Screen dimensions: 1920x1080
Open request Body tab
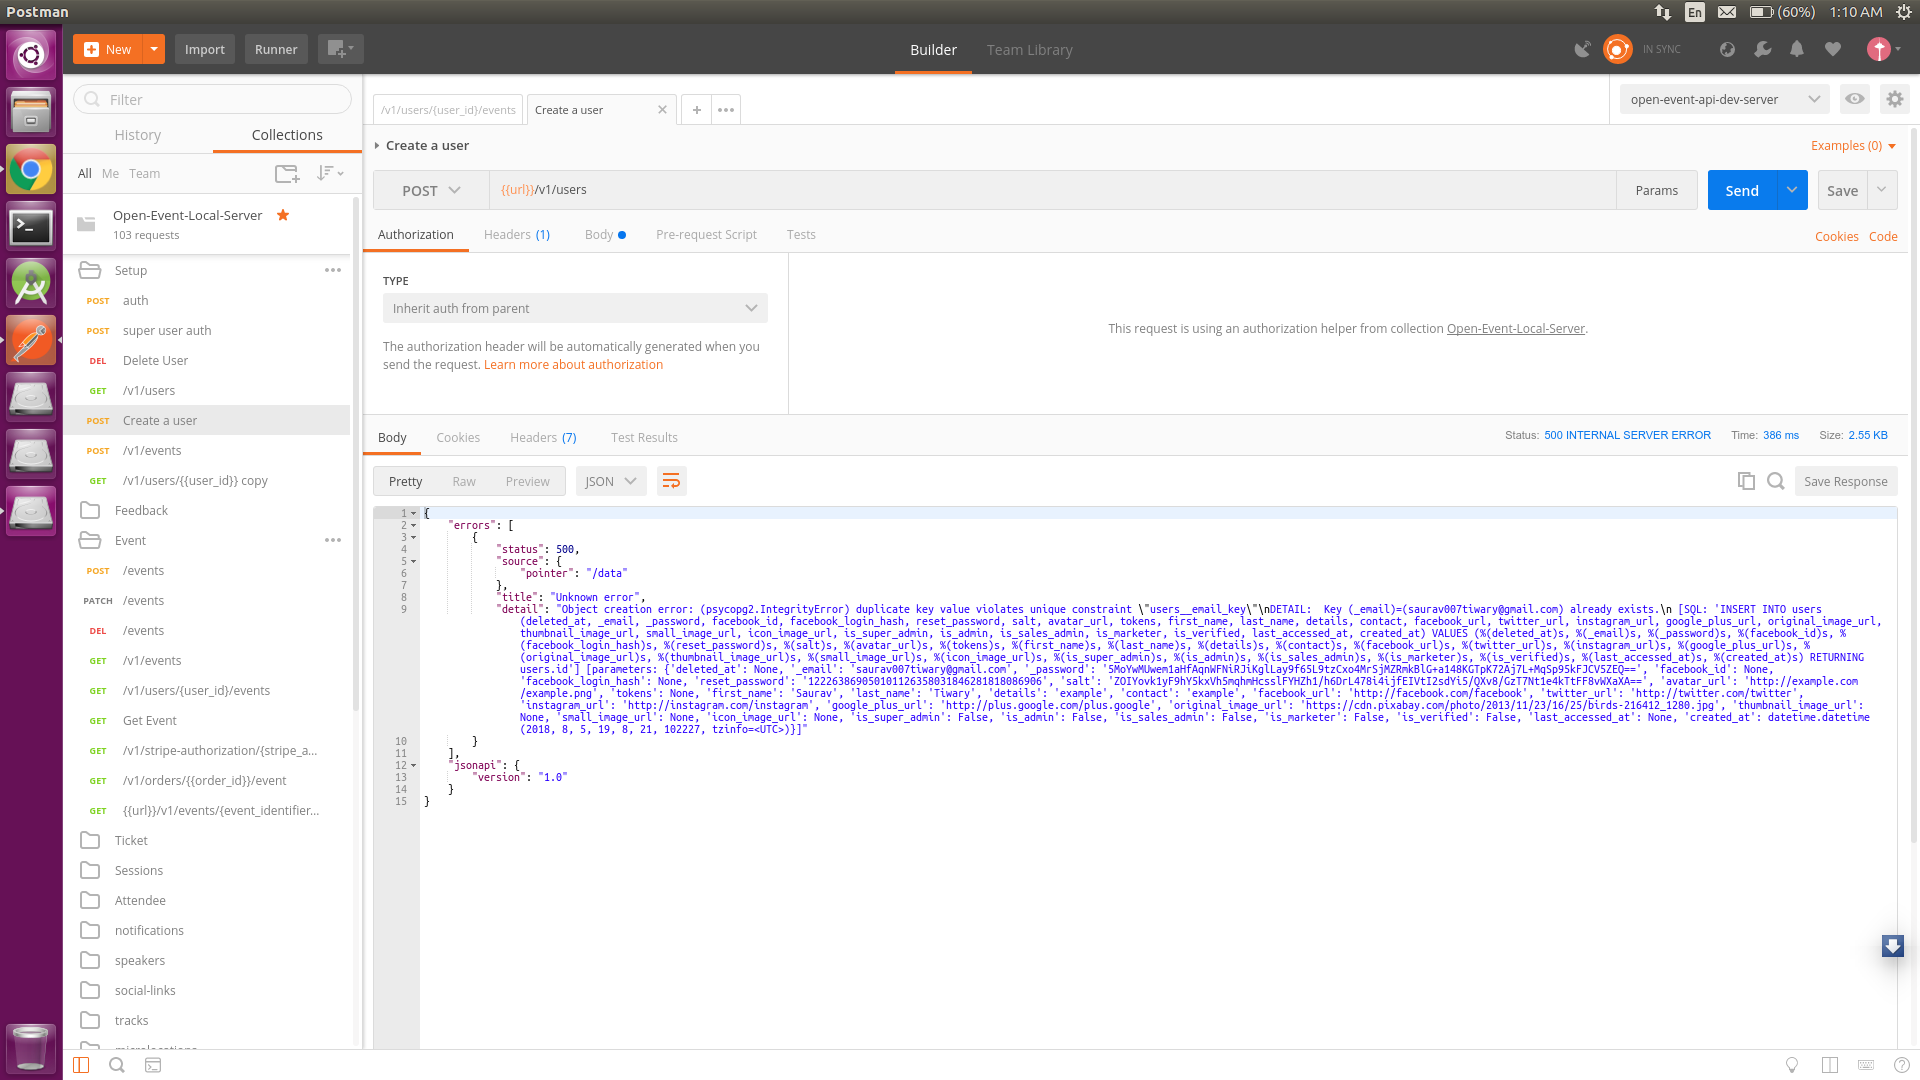coord(605,235)
